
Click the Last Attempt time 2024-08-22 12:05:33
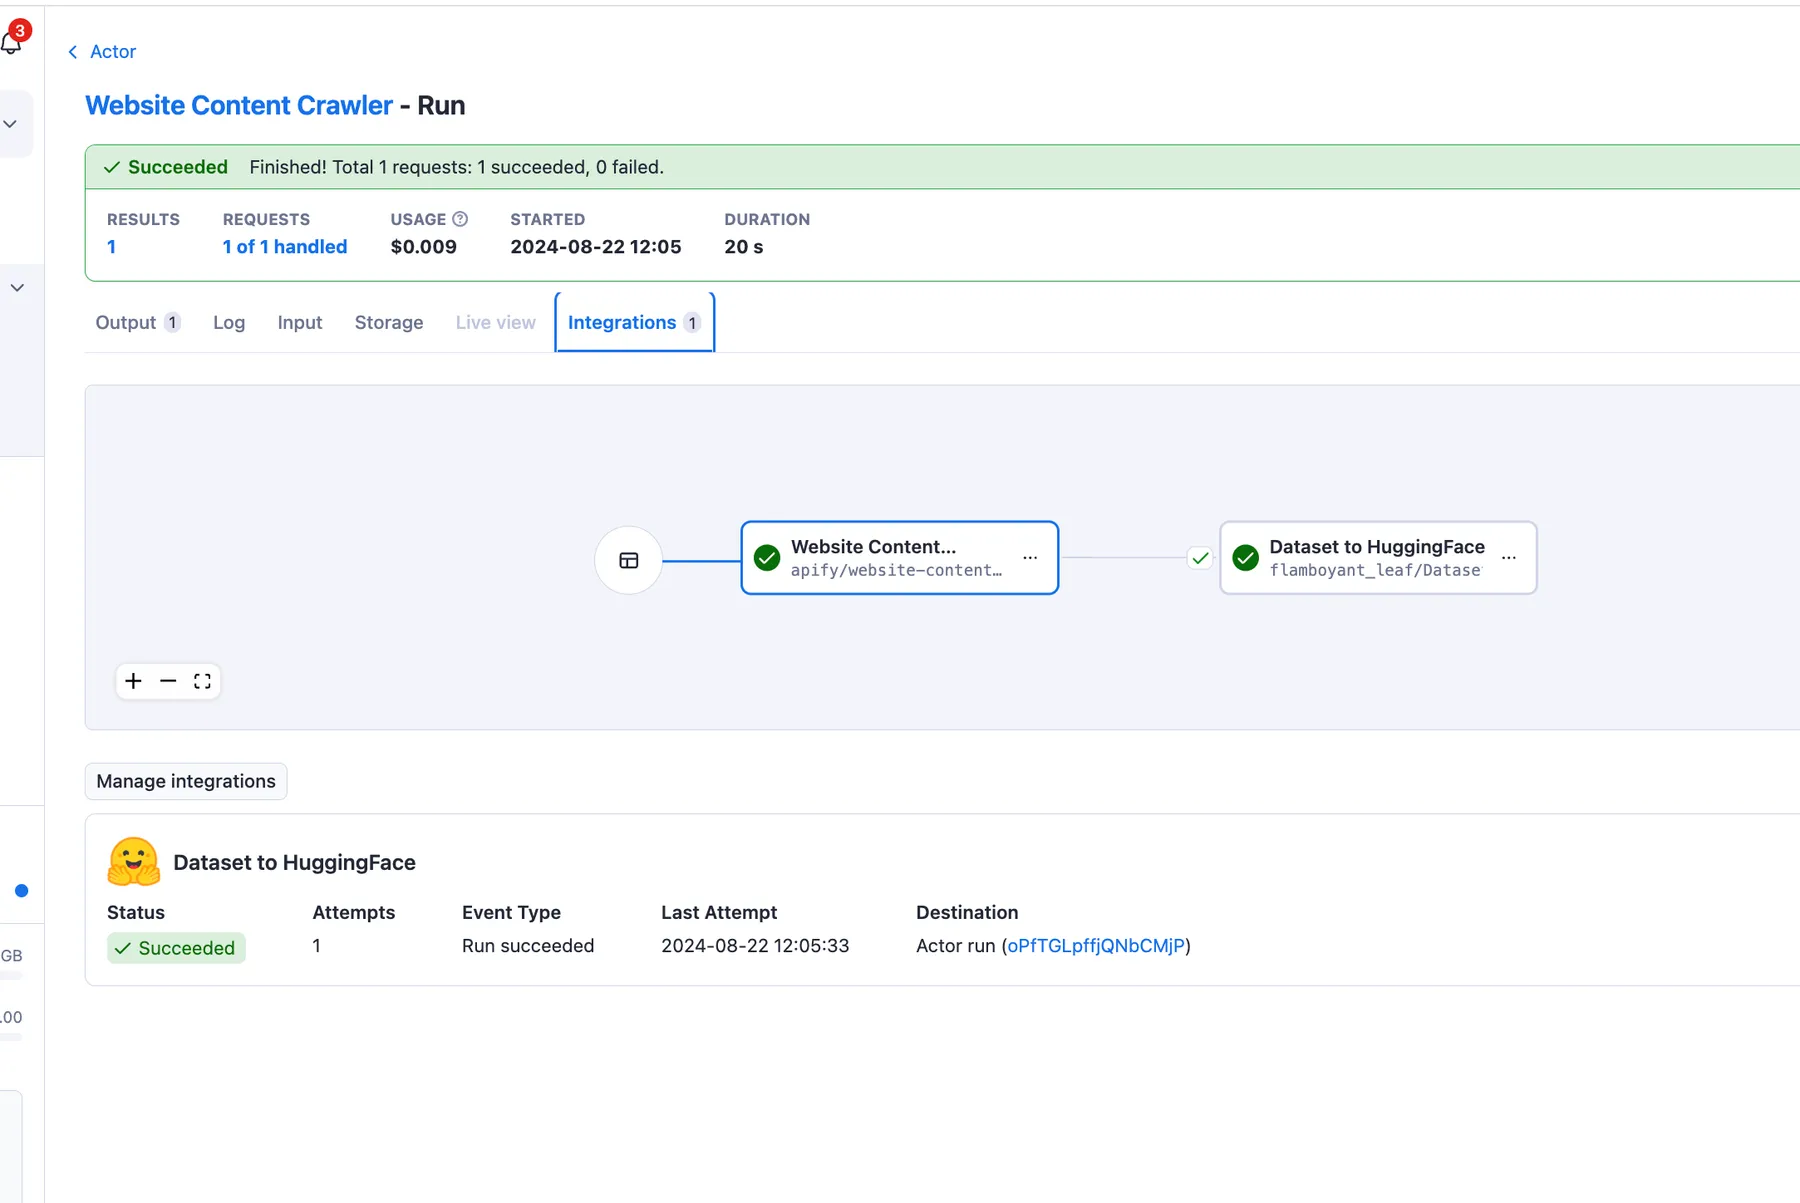tap(755, 946)
